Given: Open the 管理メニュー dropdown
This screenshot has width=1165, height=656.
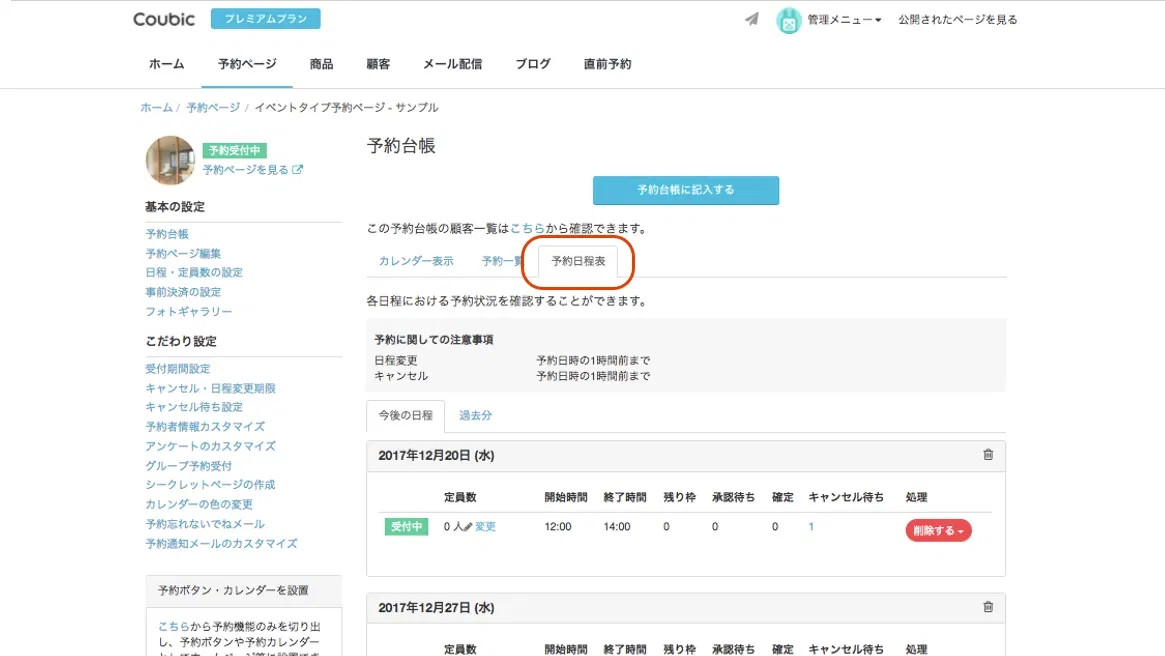Looking at the screenshot, I should pyautogui.click(x=844, y=20).
